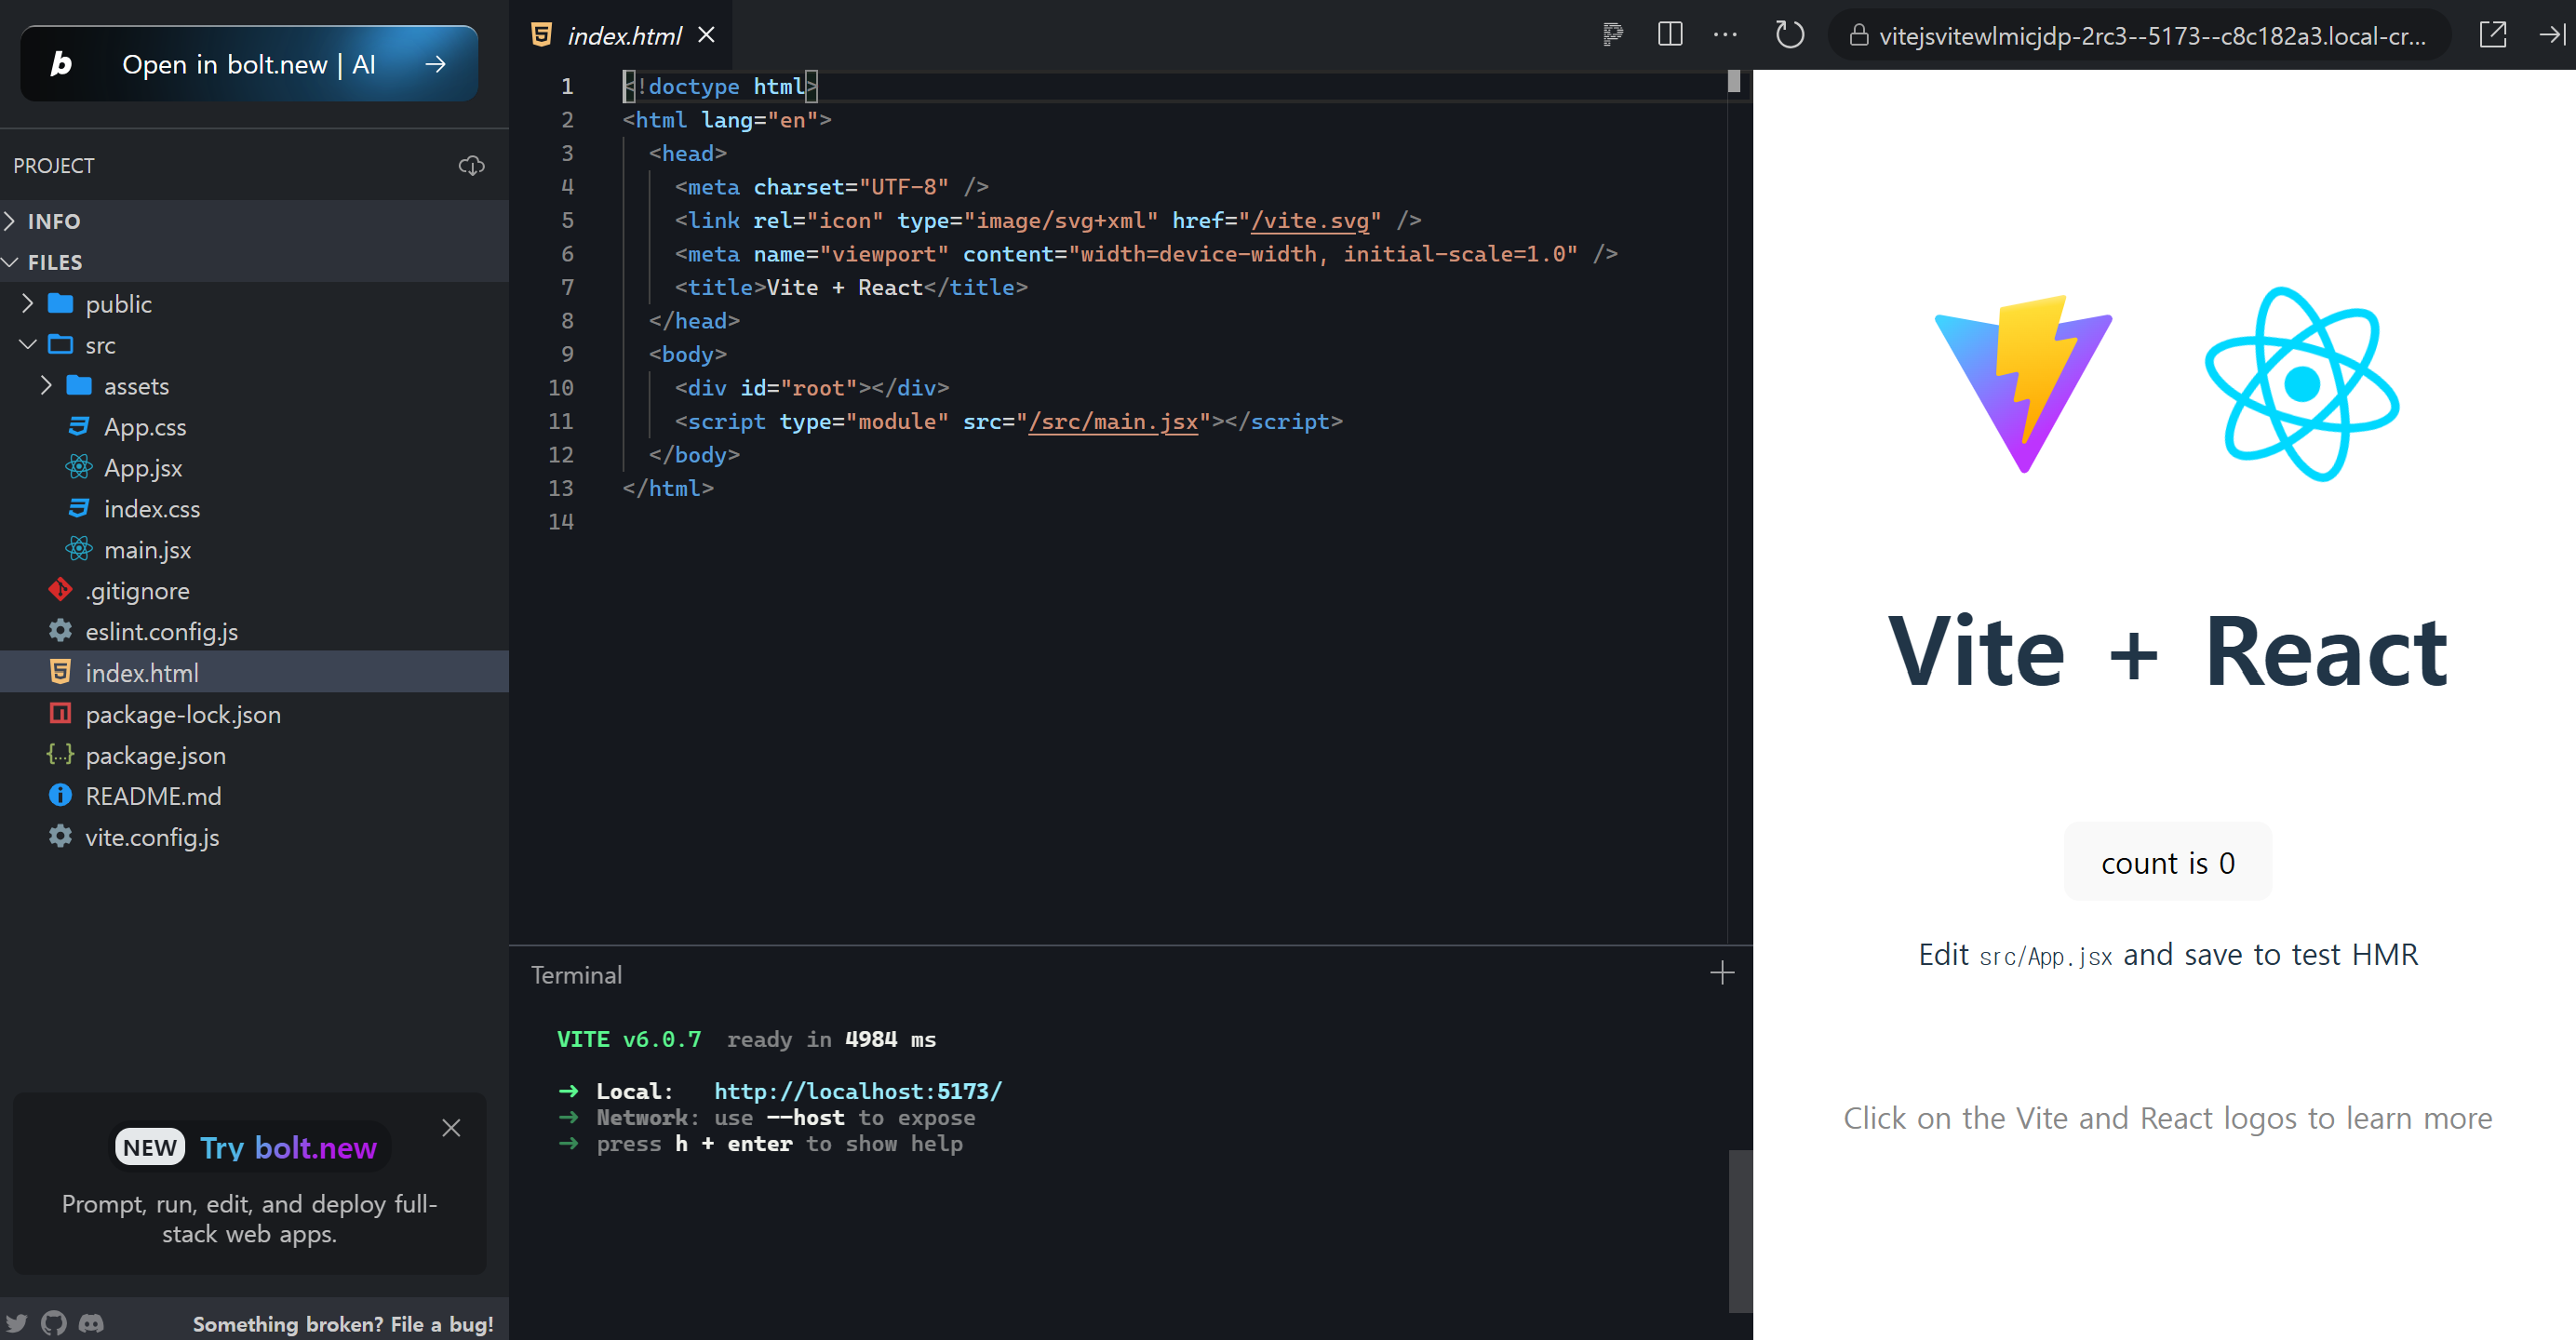Click Open in bolt.new AI button

pyautogui.click(x=249, y=64)
